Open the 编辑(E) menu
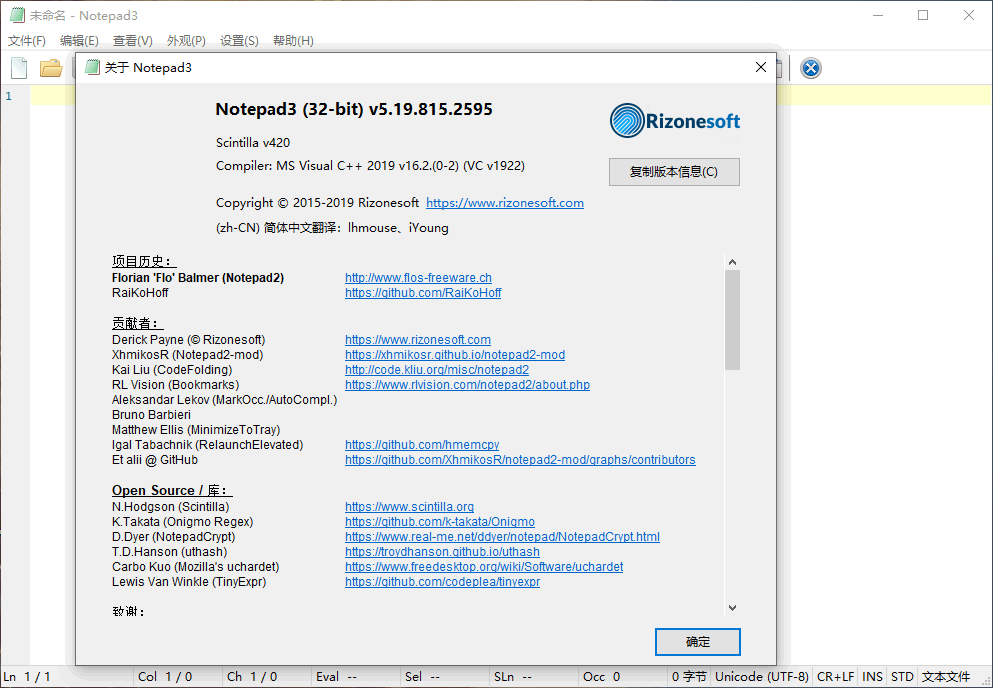Viewport: 993px width, 688px height. (79, 41)
